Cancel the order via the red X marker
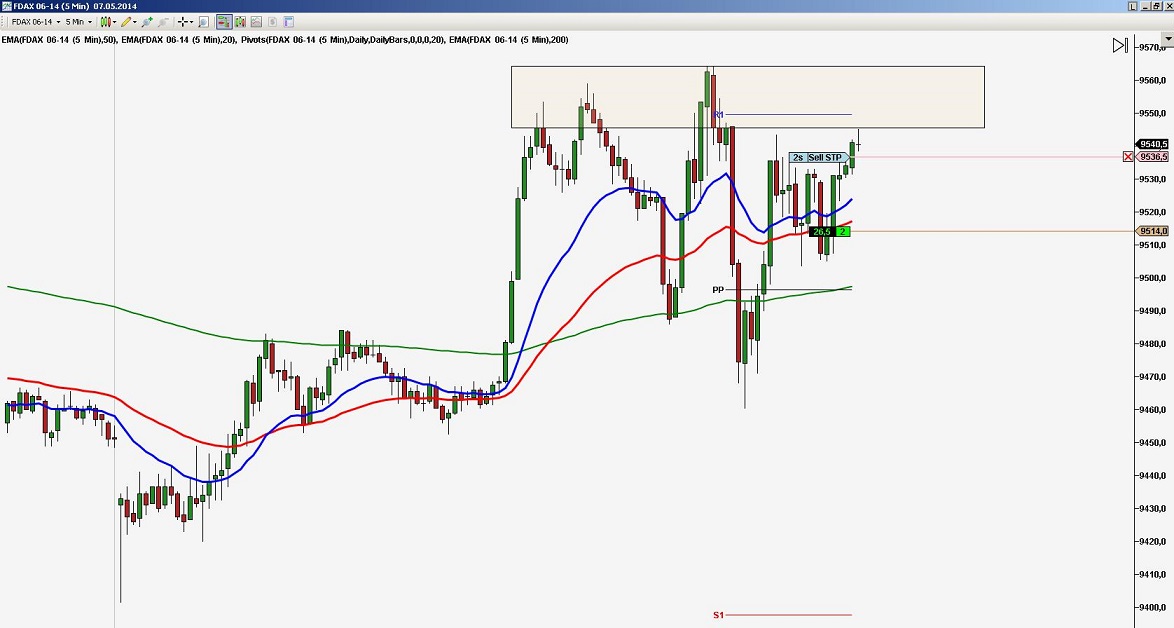This screenshot has height=628, width=1174. 1128,156
